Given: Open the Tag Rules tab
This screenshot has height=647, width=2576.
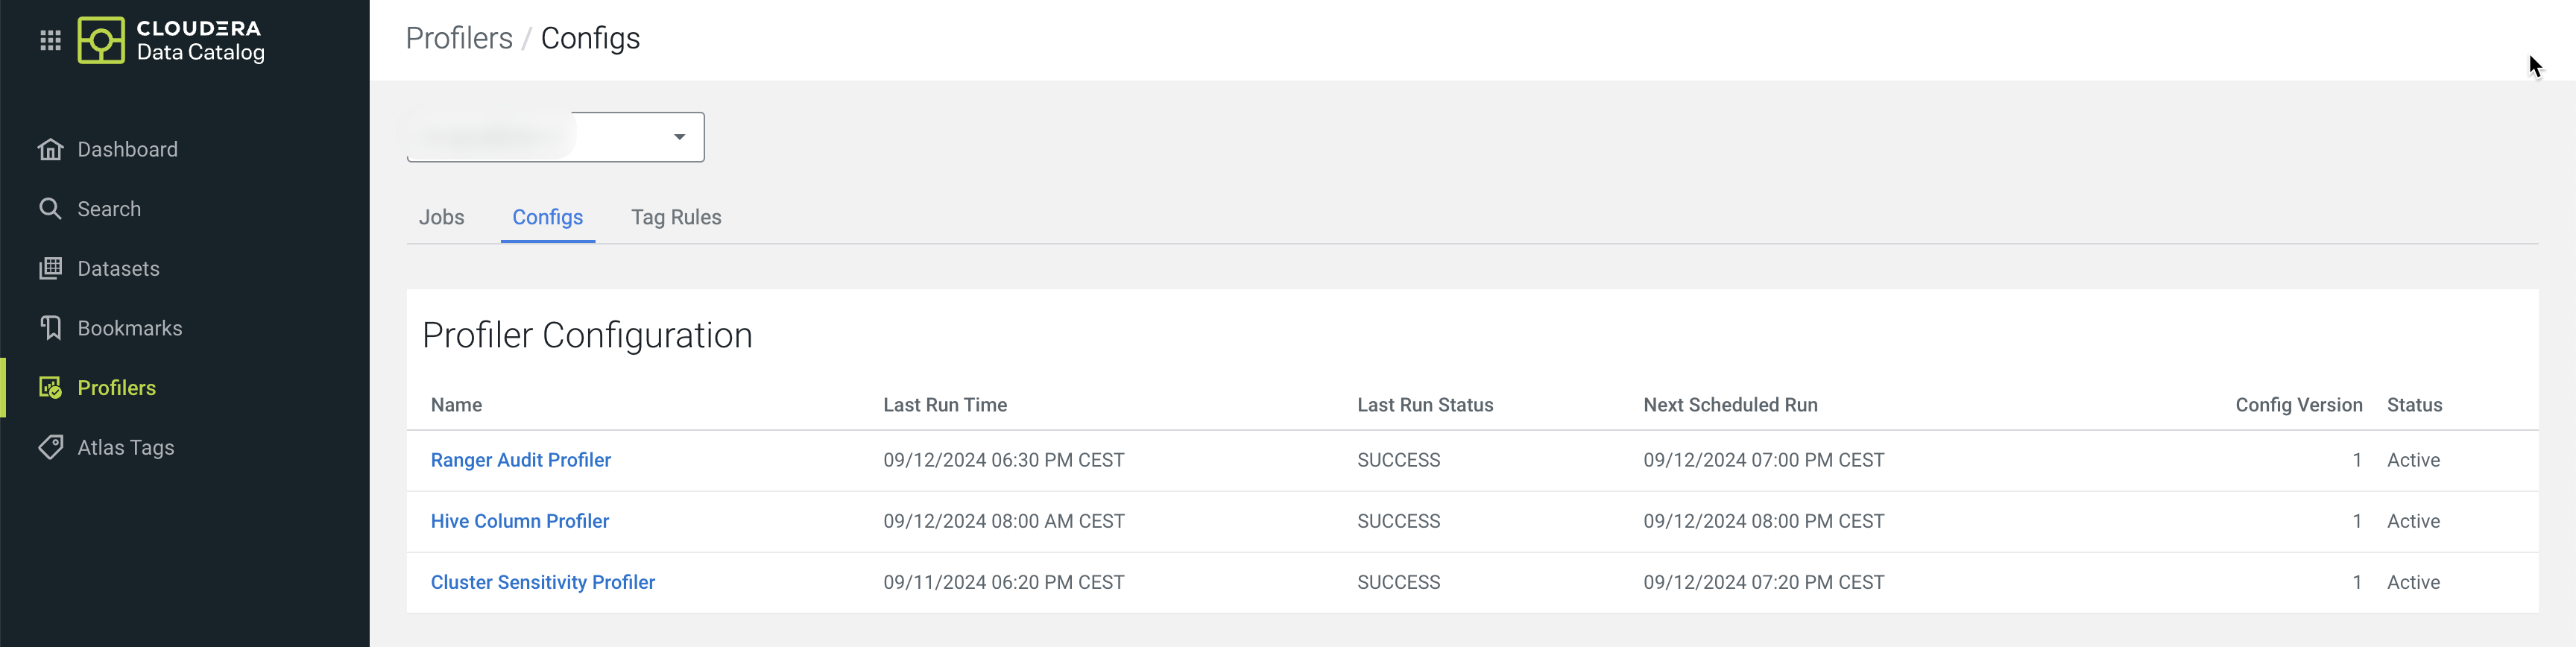Looking at the screenshot, I should coord(675,217).
